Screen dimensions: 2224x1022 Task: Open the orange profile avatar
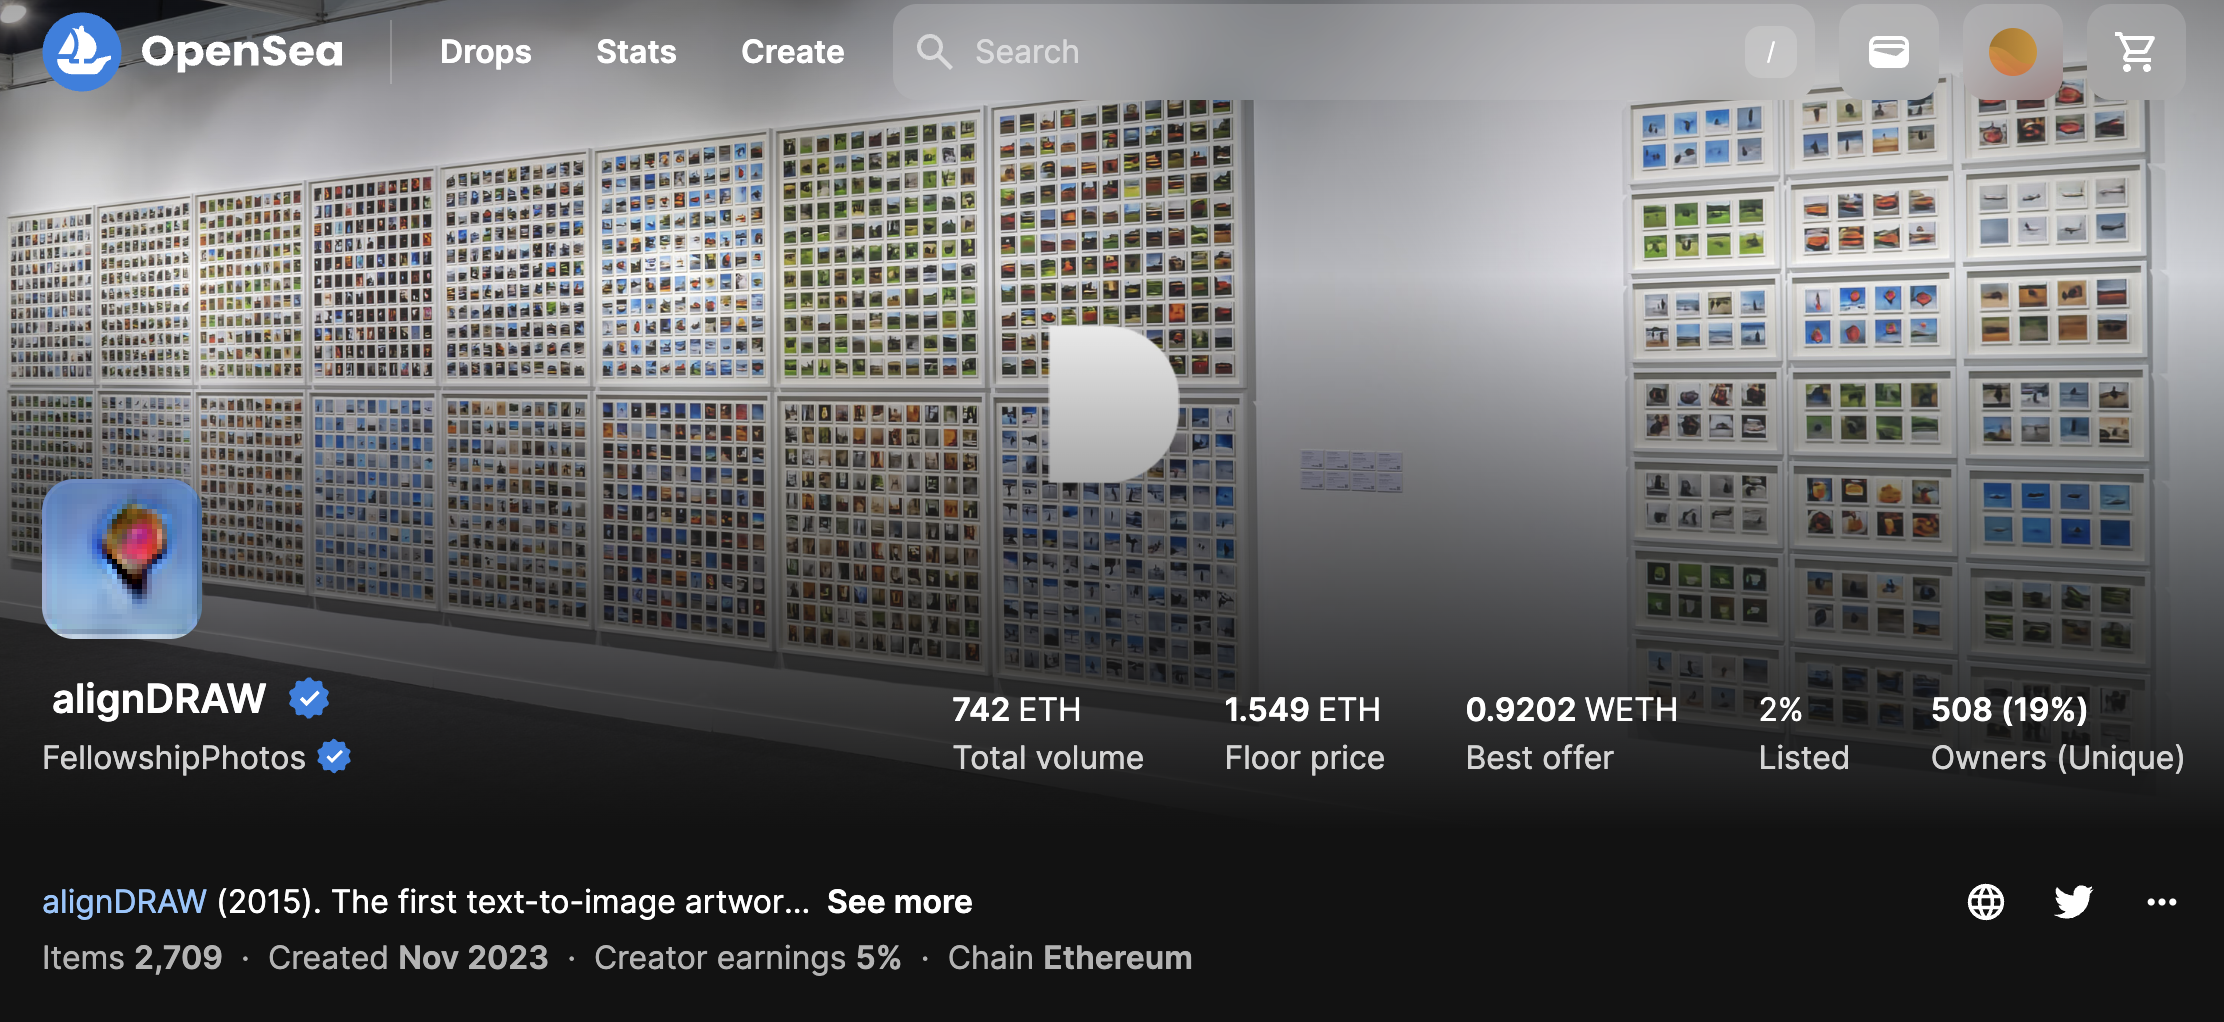[x=2012, y=52]
